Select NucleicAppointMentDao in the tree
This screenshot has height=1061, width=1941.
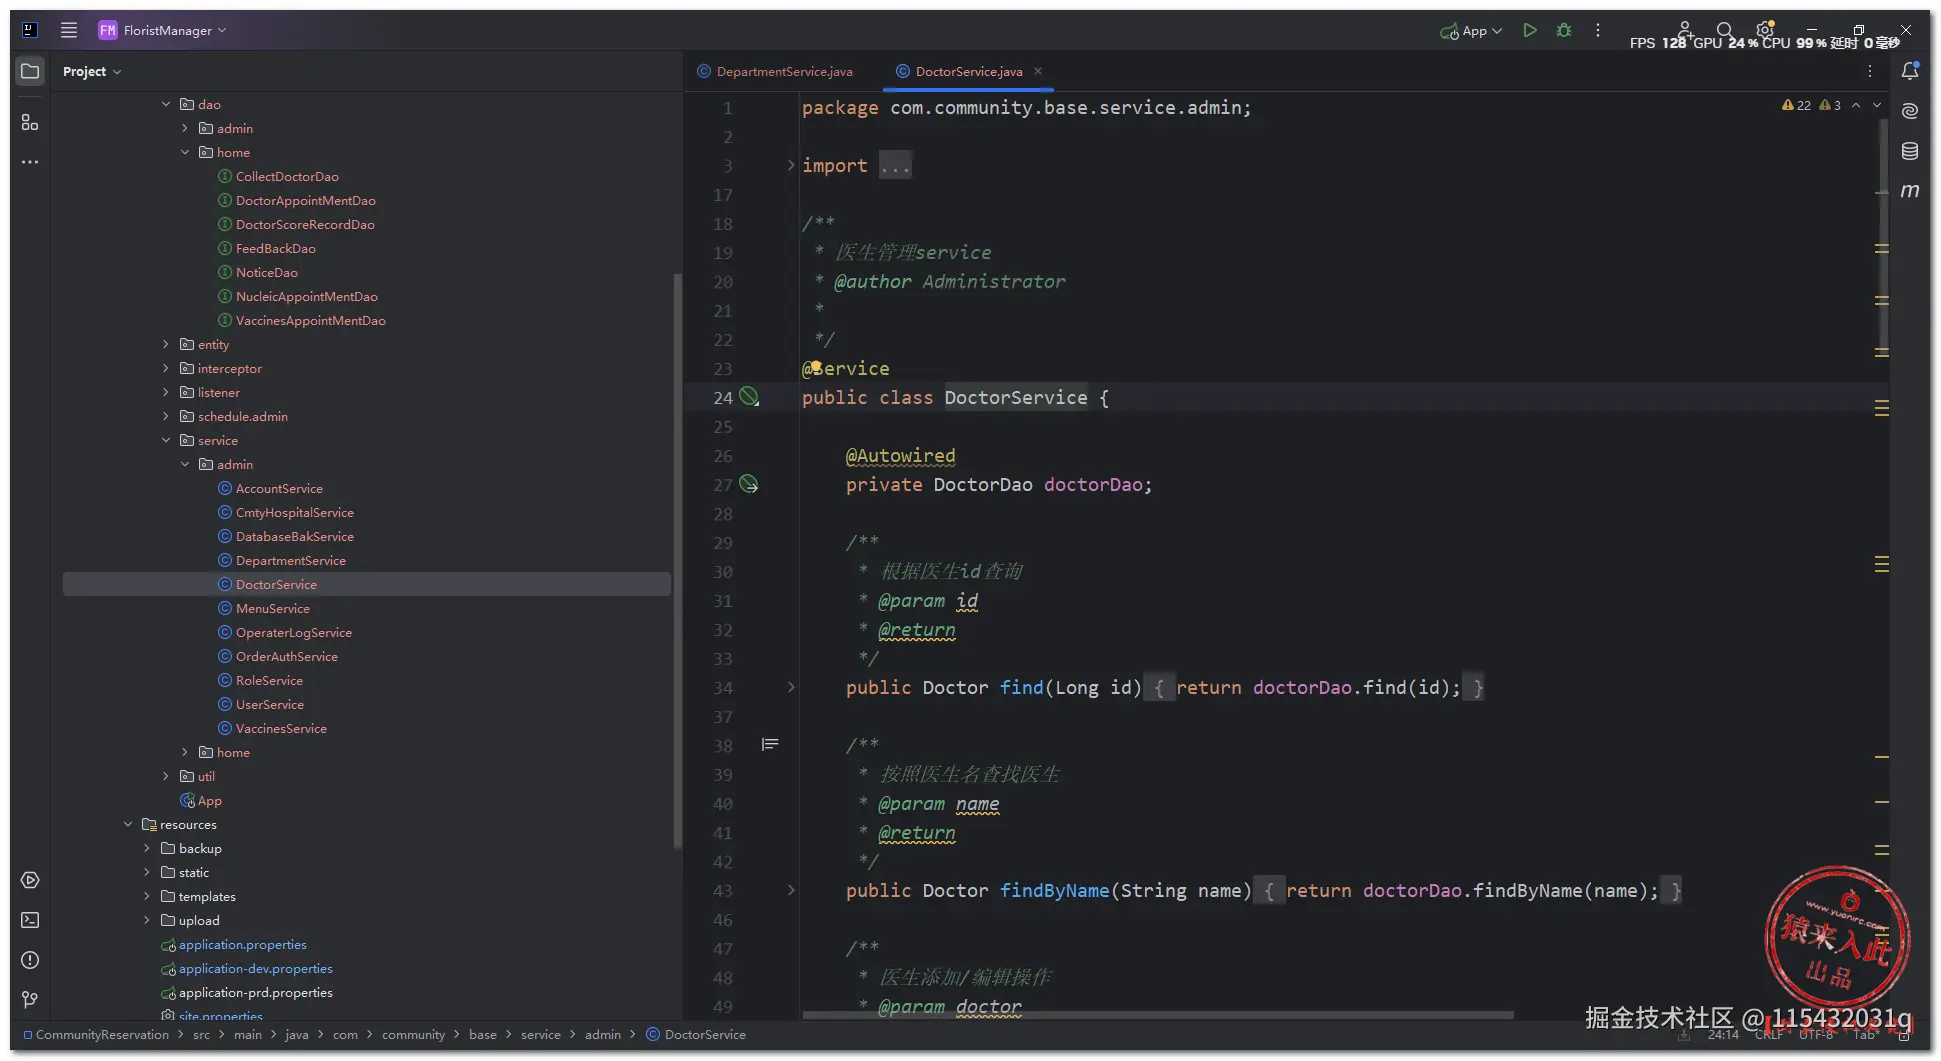click(x=306, y=296)
